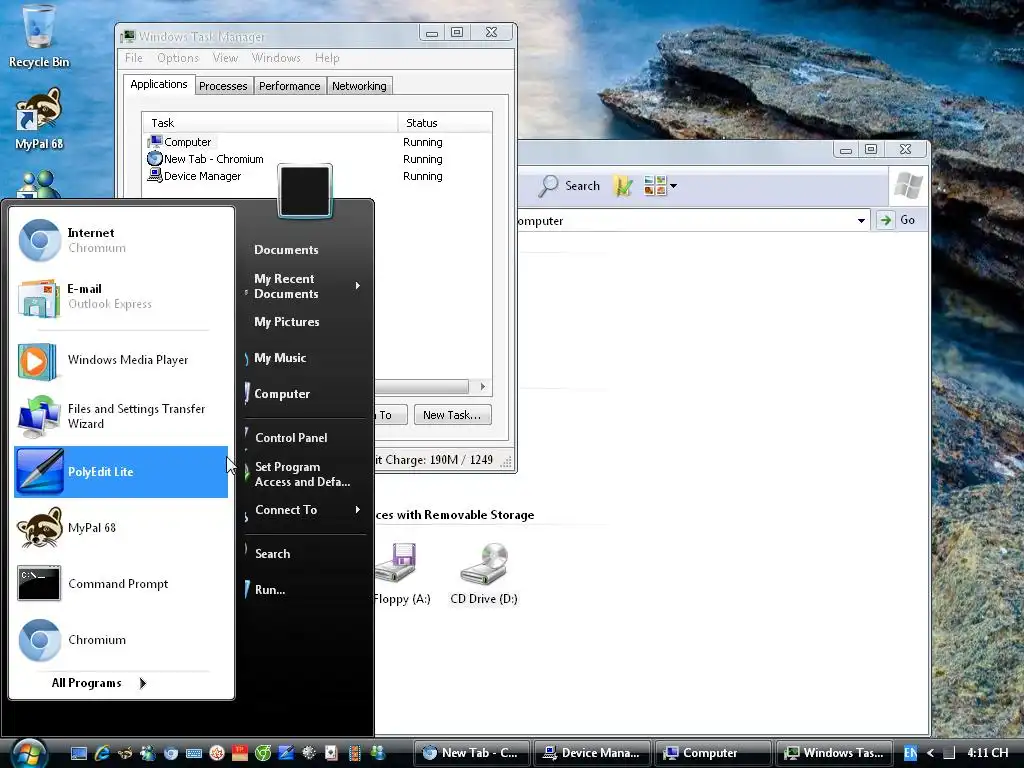Screen dimensions: 1024x768
Task: Click the clock showing 4:11 CH
Action: point(987,753)
